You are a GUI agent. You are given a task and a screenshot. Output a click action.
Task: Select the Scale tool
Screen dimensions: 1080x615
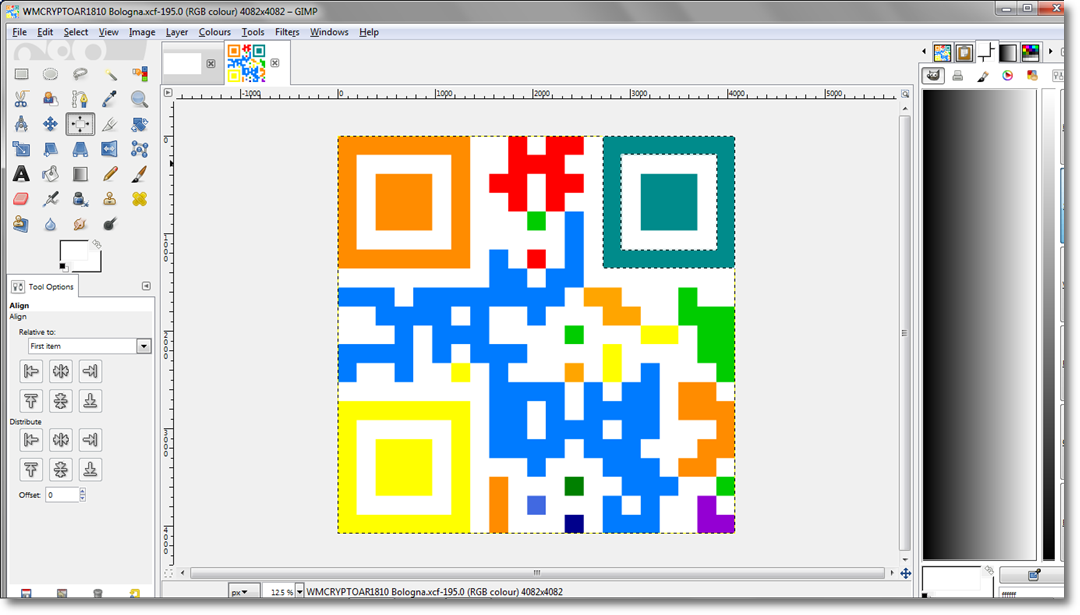pos(21,149)
